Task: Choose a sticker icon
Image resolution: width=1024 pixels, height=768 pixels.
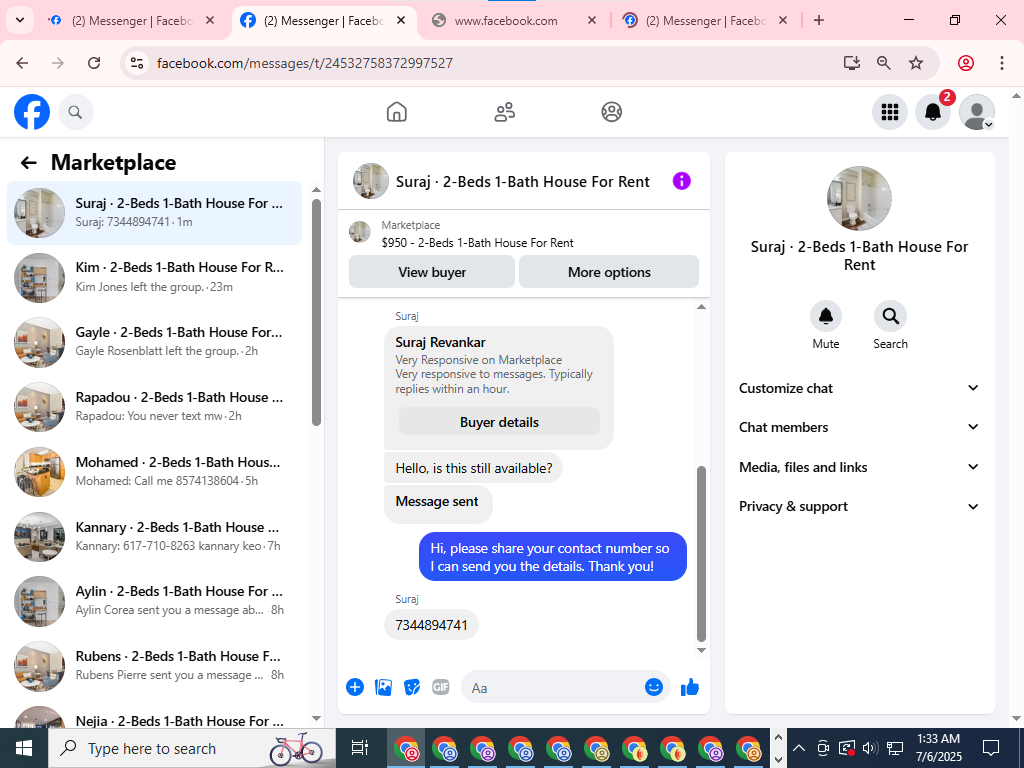Action: click(x=411, y=687)
